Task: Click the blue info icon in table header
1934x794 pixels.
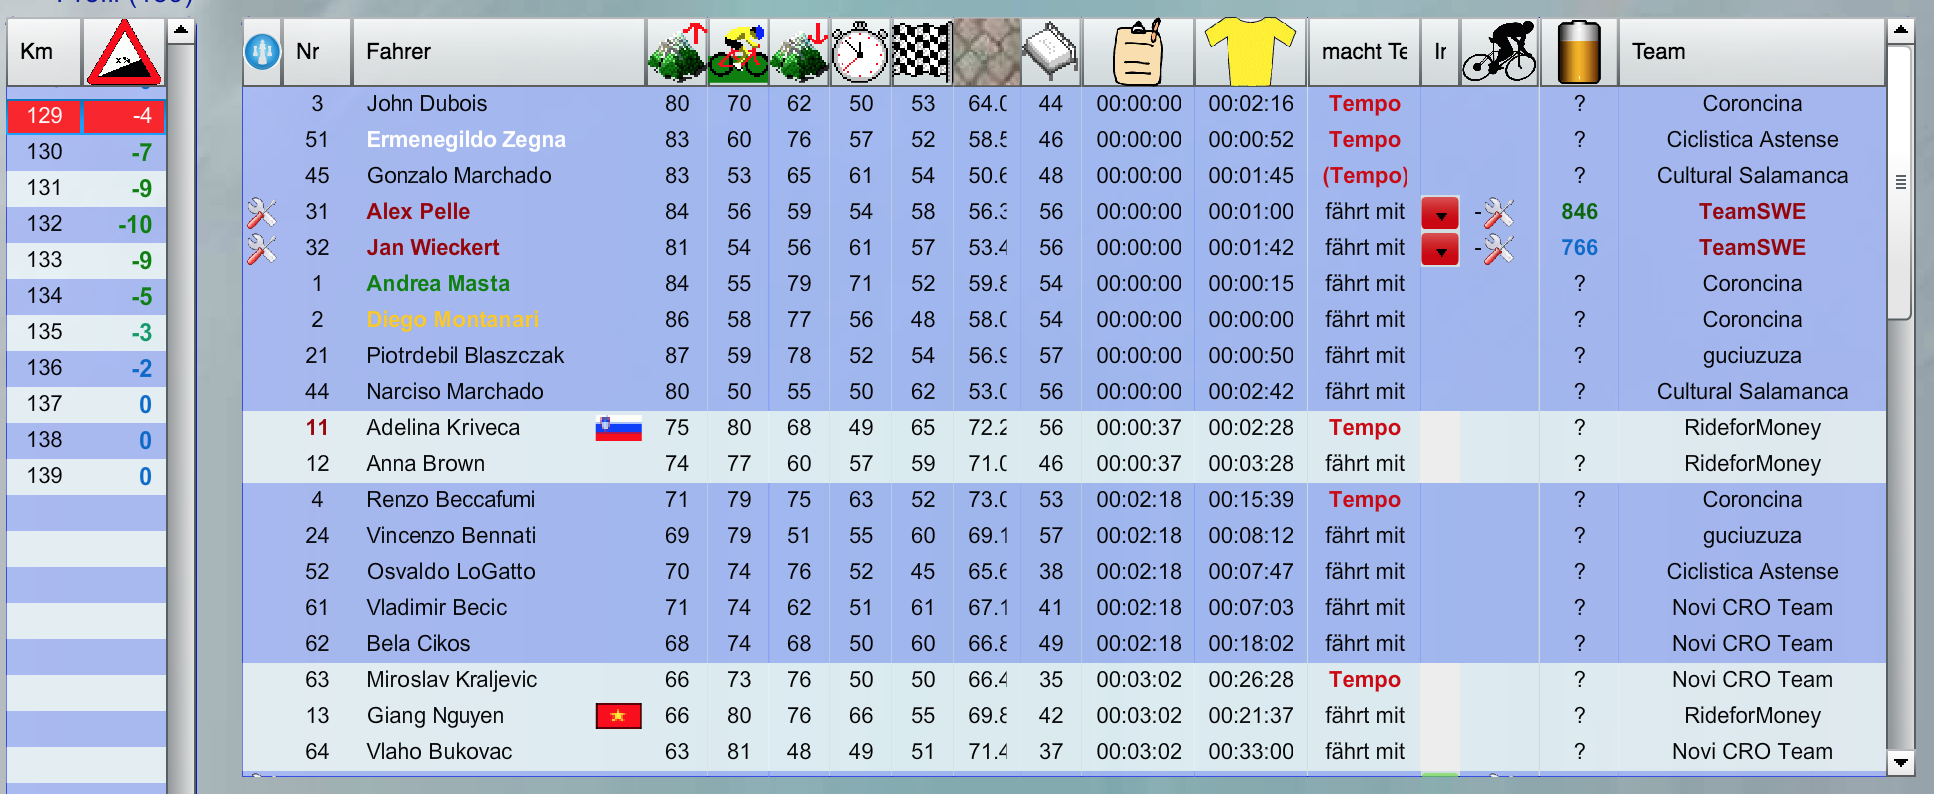Action: [262, 51]
